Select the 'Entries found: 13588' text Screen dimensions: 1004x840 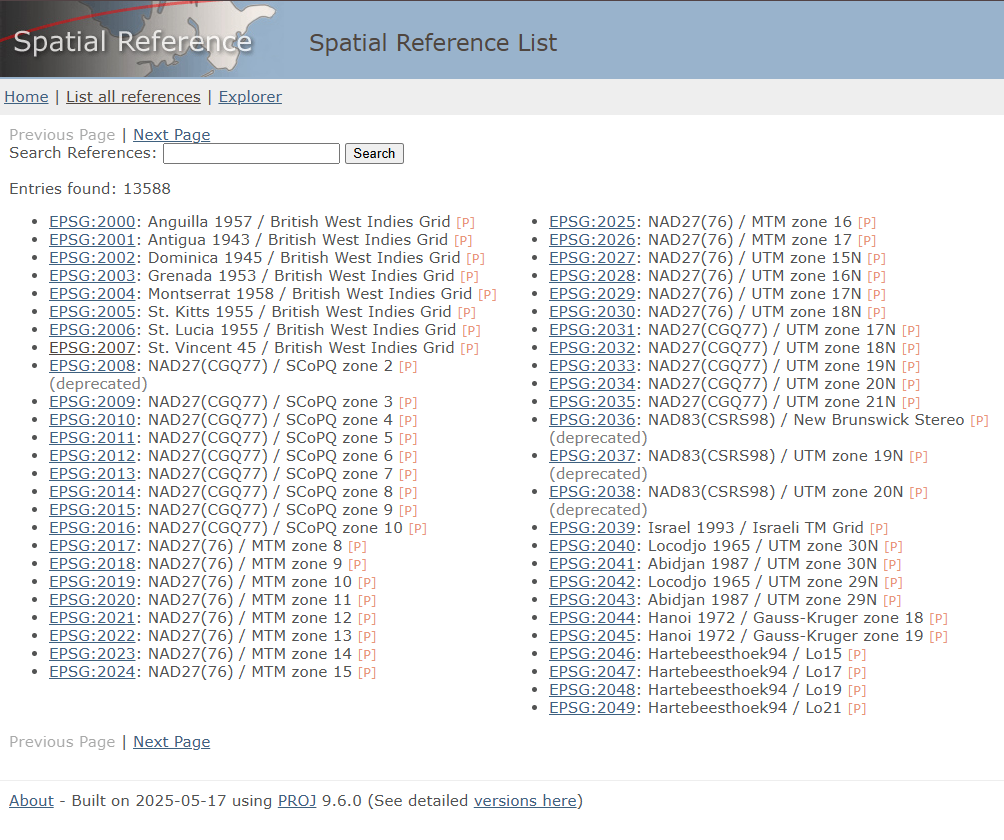[90, 189]
